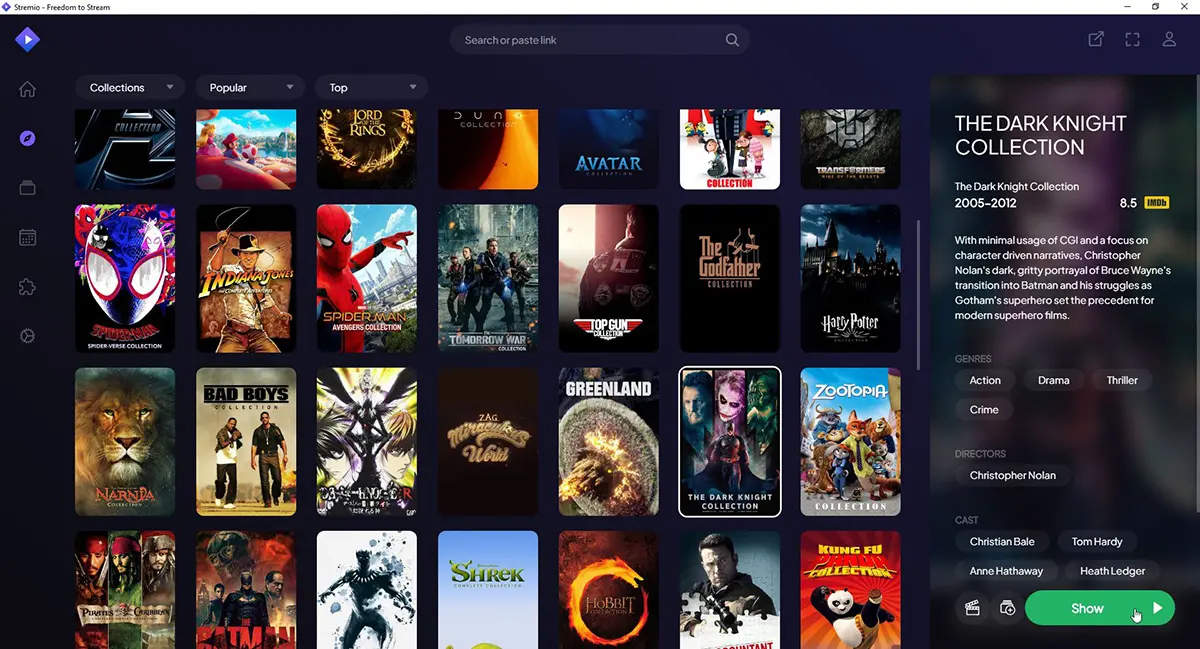This screenshot has width=1200, height=649.
Task: Select the Thriller genre tag
Action: [x=1121, y=380]
